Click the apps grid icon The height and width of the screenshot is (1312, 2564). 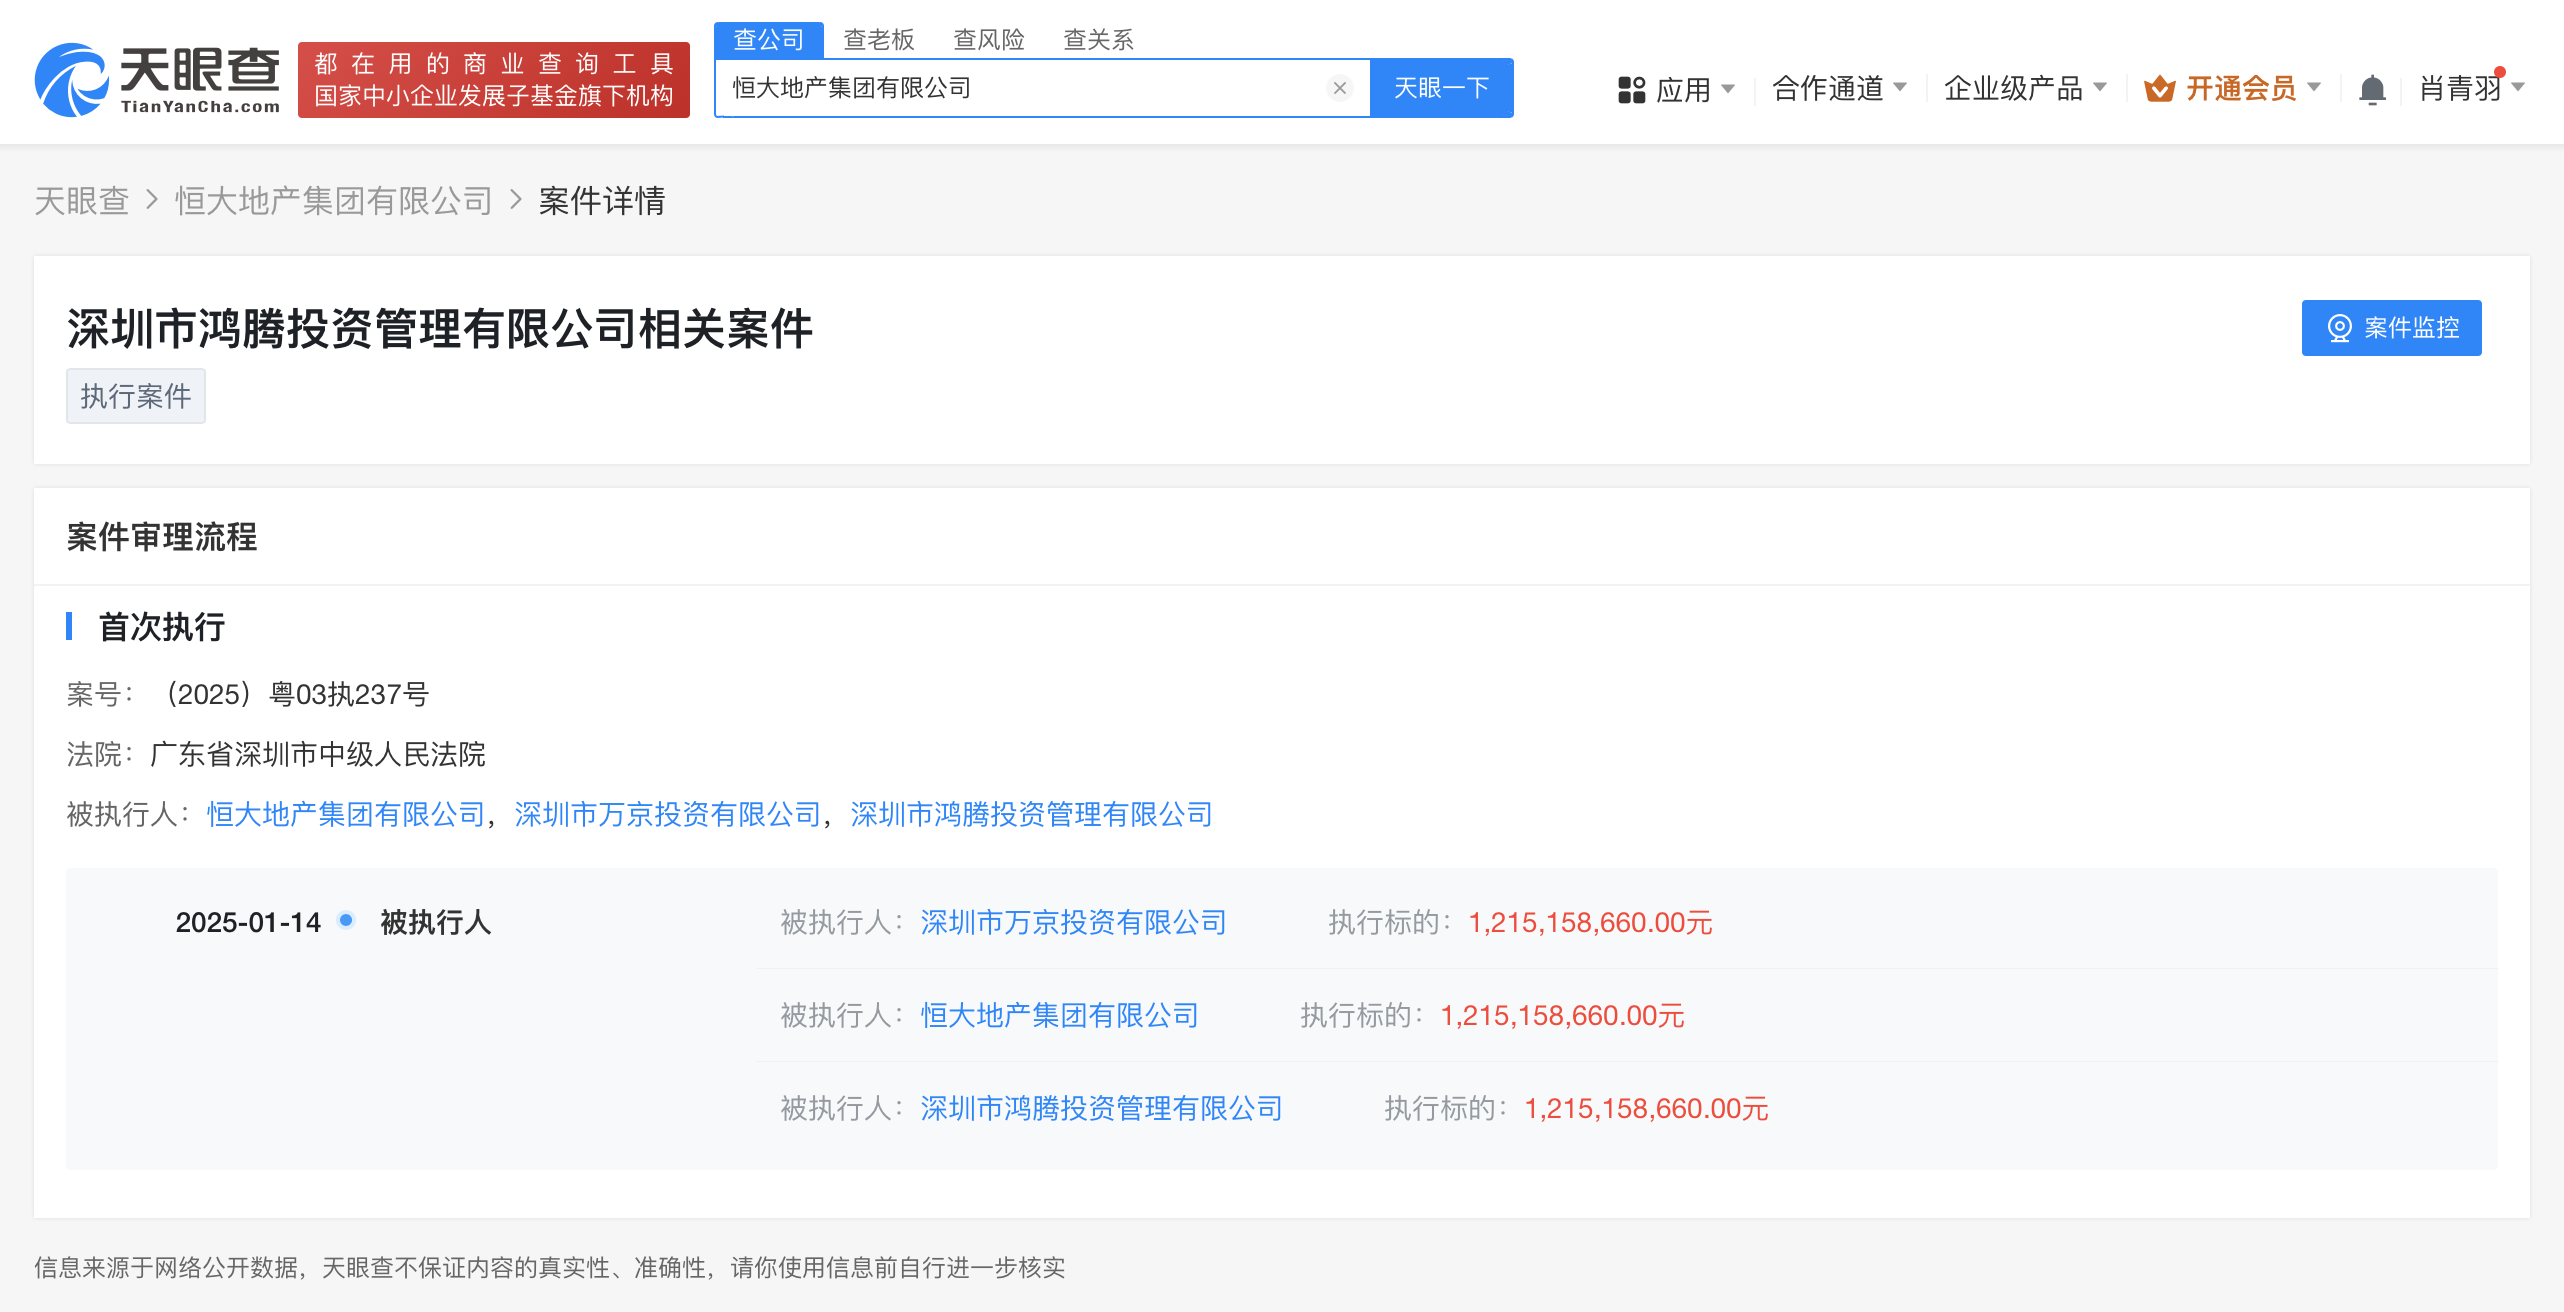coord(1631,90)
